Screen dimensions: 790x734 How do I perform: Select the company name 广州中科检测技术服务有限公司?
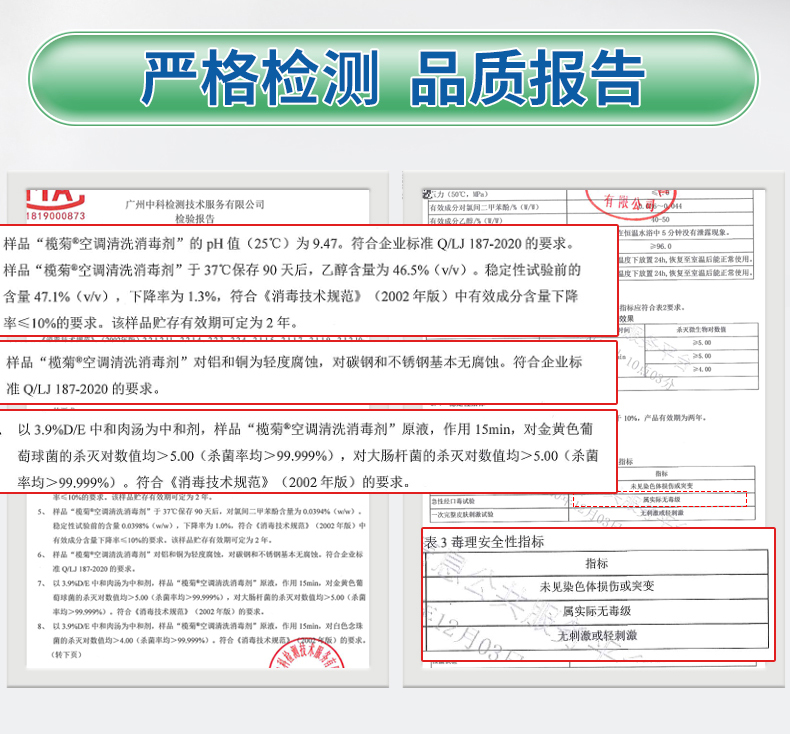[x=195, y=204]
